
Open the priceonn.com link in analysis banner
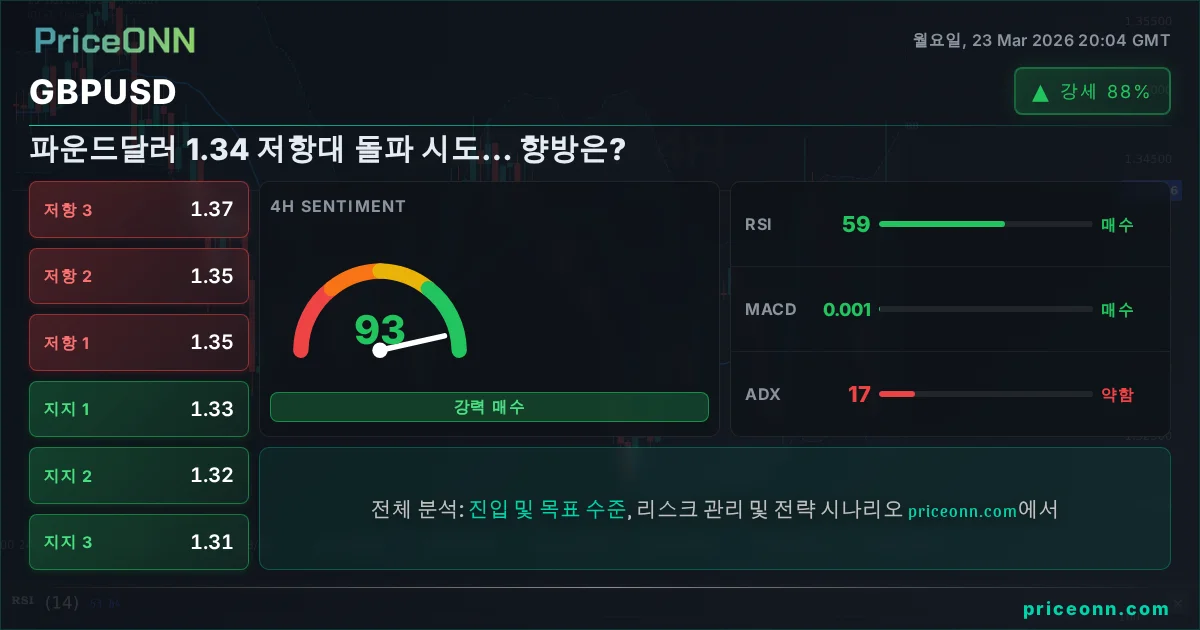click(962, 511)
